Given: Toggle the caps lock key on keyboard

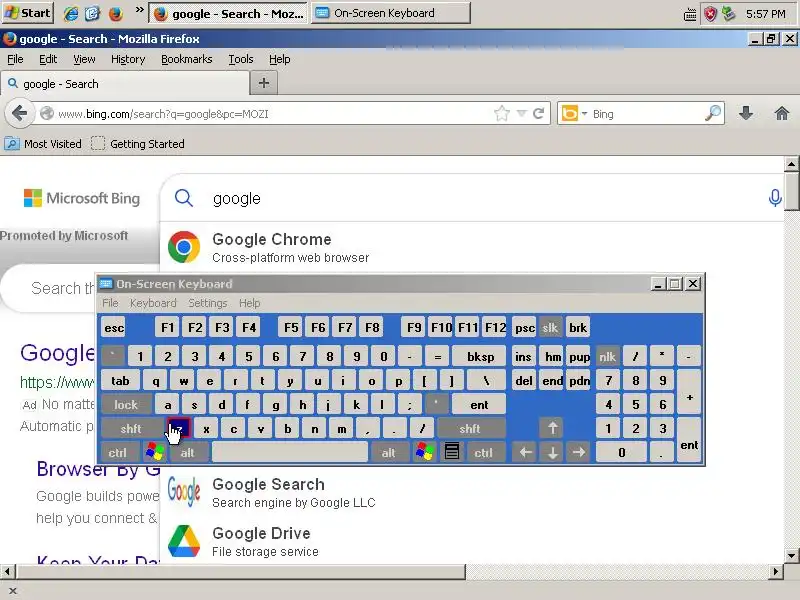Looking at the screenshot, I should pos(126,405).
